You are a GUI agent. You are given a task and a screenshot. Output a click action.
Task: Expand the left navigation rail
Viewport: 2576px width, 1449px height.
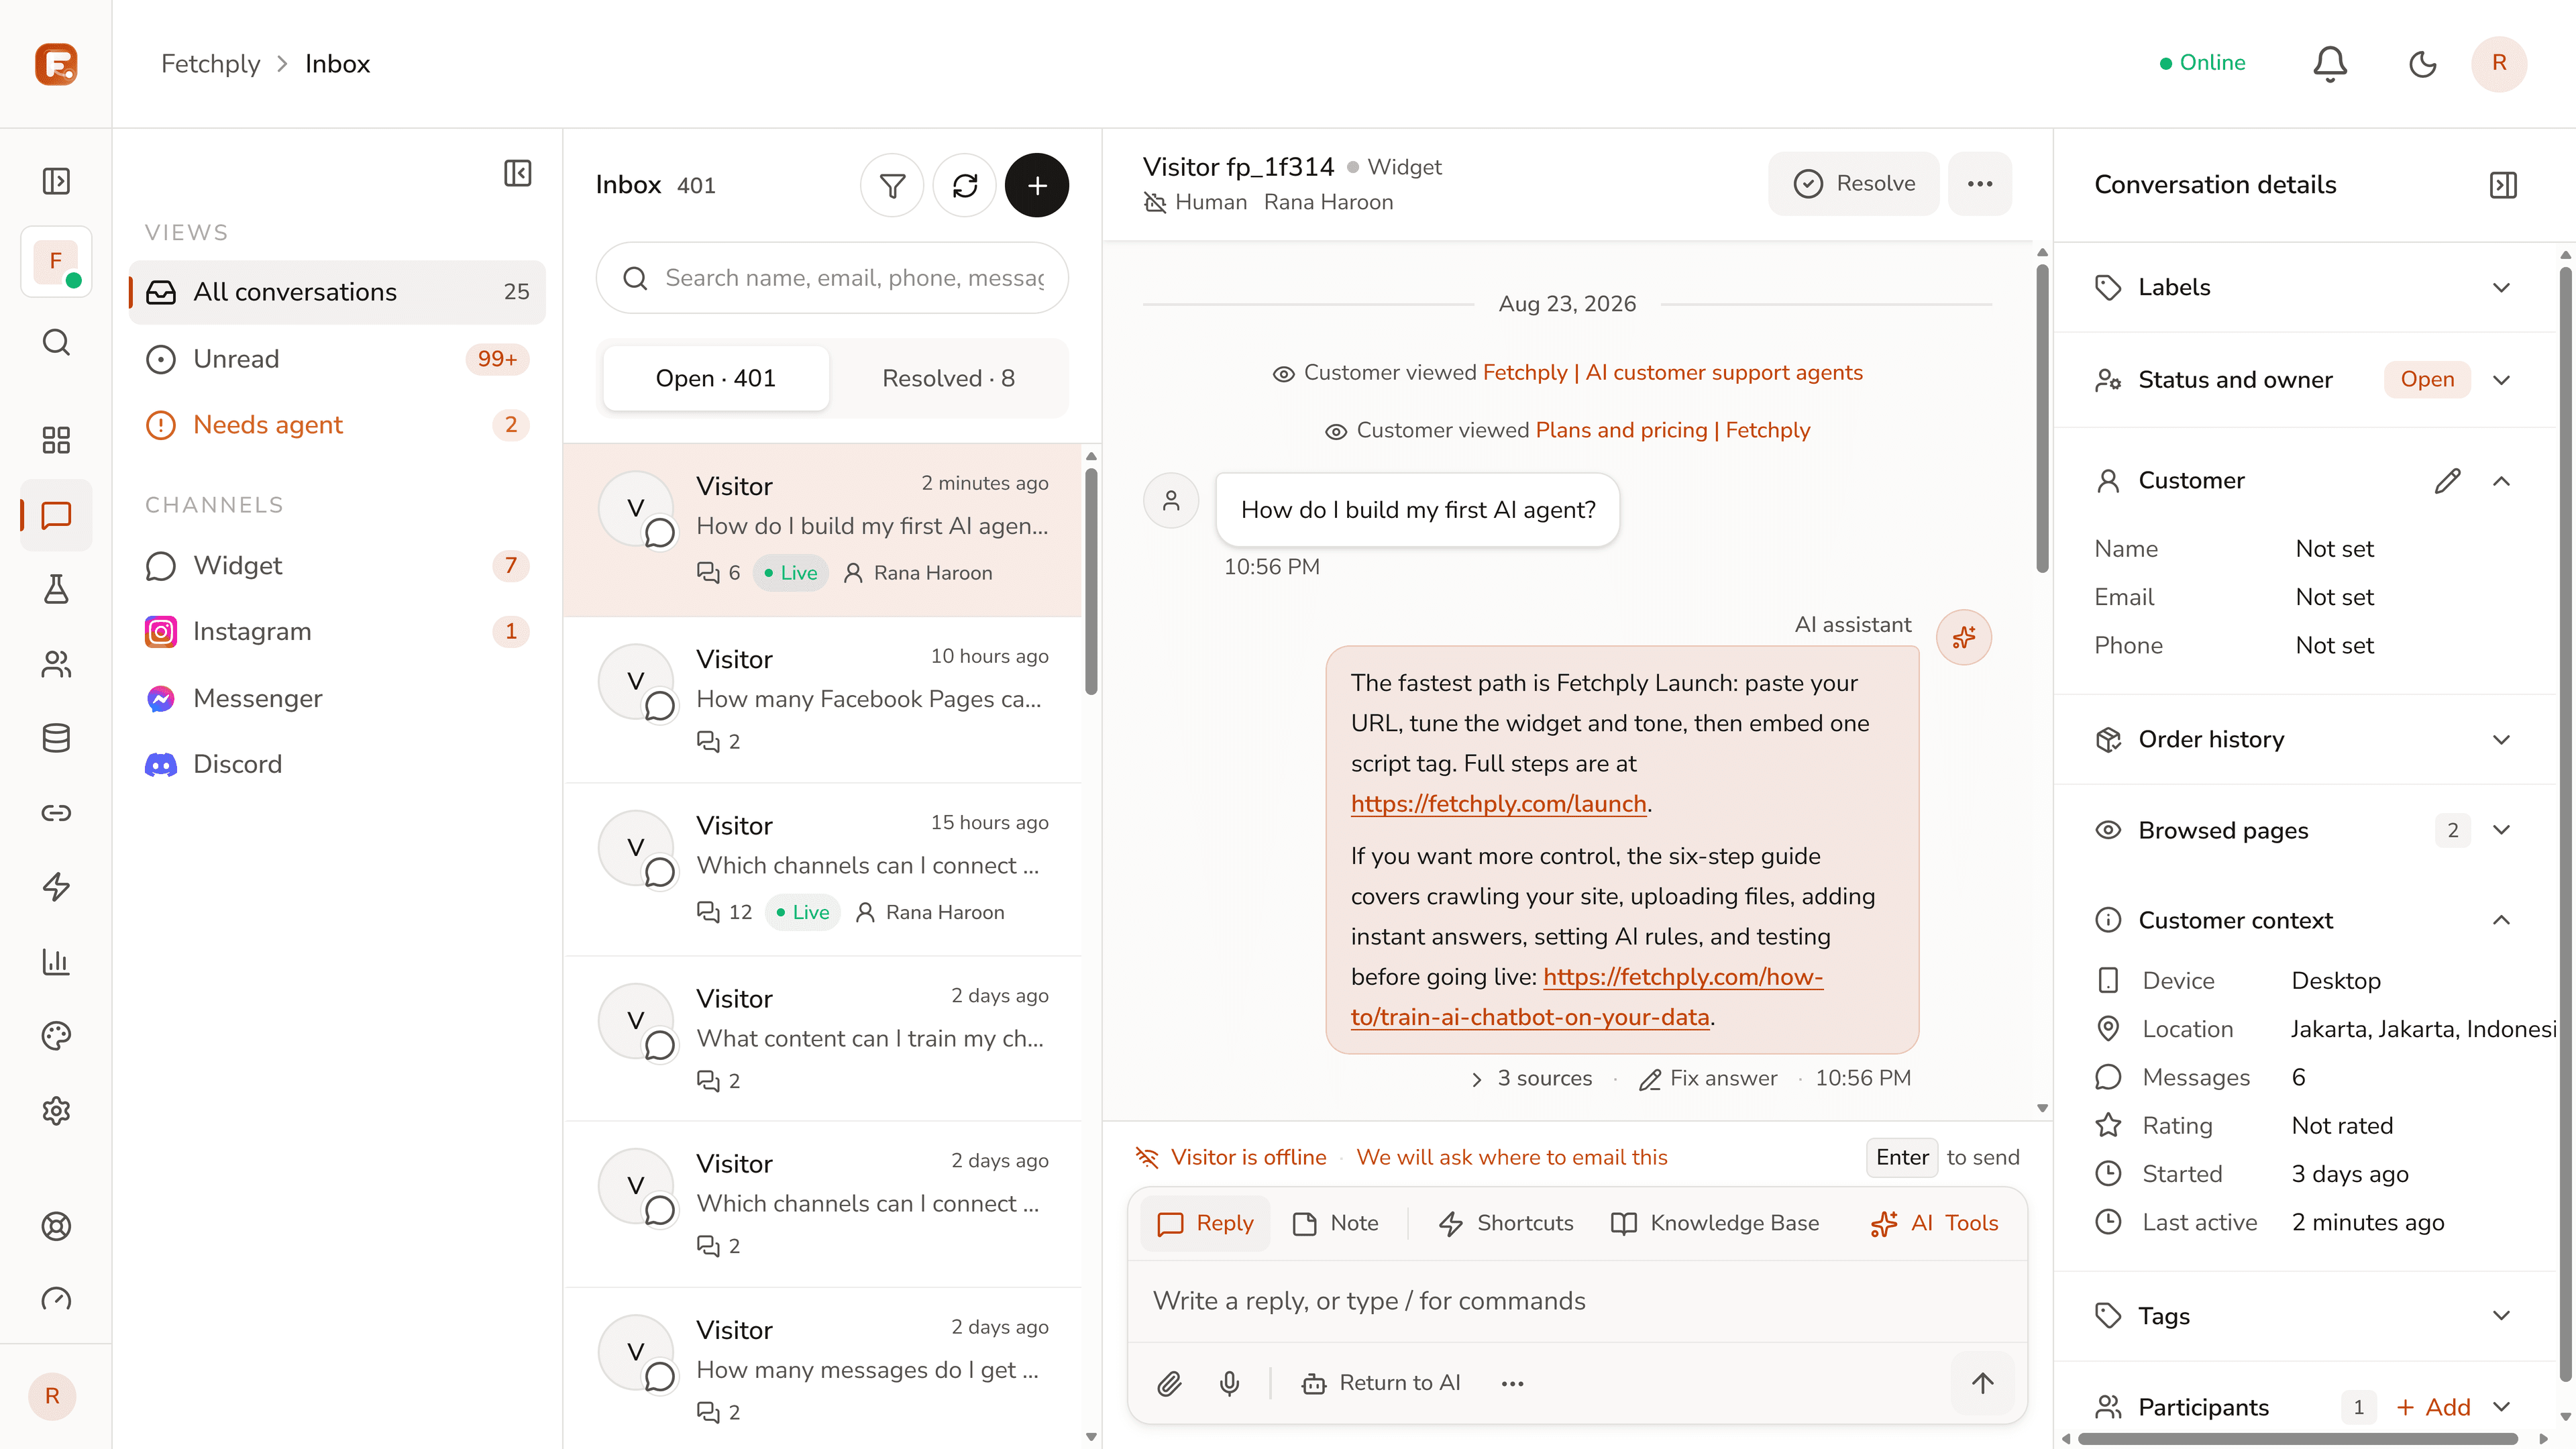click(x=56, y=181)
